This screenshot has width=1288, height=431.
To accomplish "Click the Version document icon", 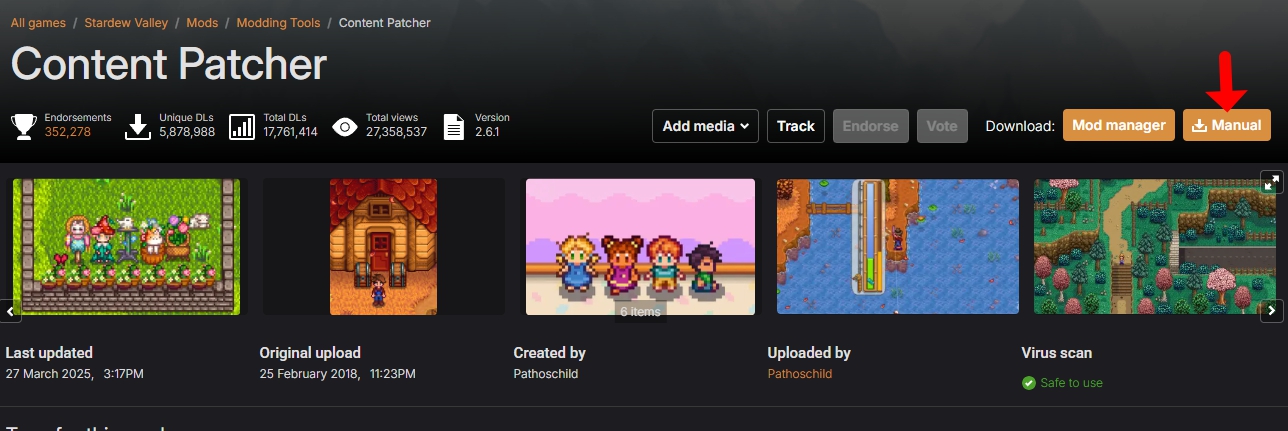I will [x=454, y=126].
